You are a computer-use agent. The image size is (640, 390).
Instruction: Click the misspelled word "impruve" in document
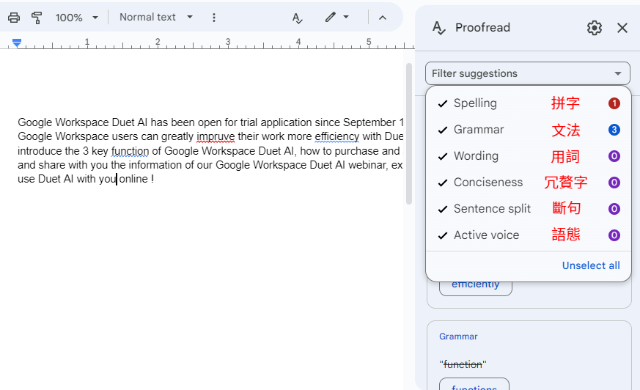216,136
